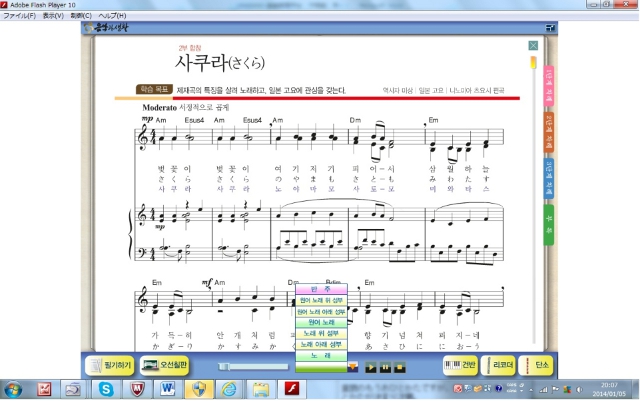Pause the song playback
Screen dimensions: 640x406
coord(385,367)
